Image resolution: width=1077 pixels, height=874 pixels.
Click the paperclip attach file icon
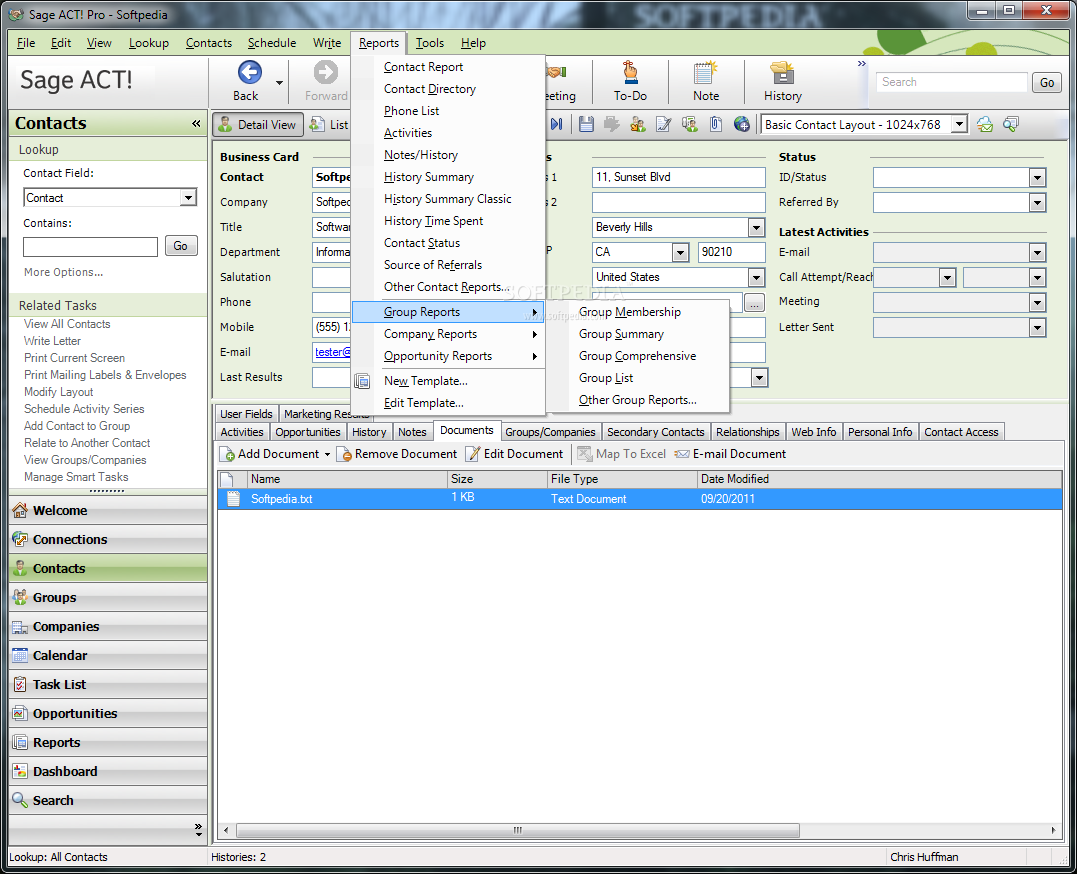pos(716,124)
